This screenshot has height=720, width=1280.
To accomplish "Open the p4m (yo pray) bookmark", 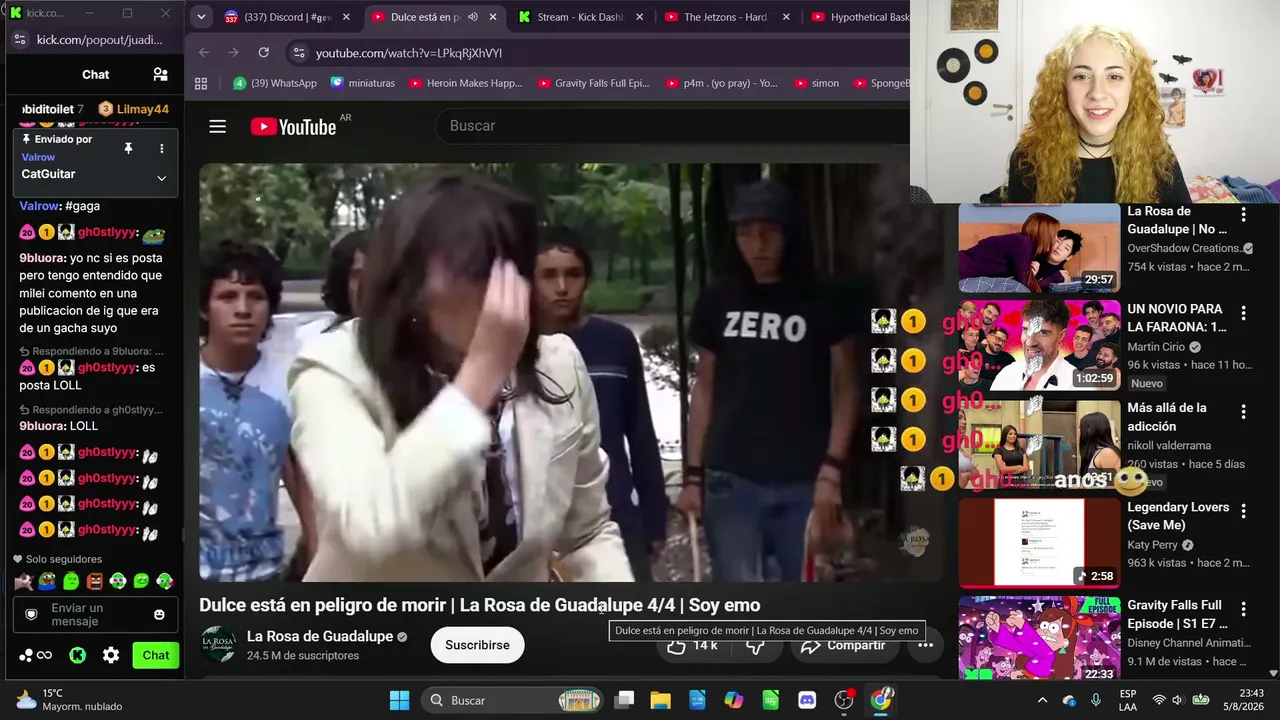I will [x=721, y=83].
